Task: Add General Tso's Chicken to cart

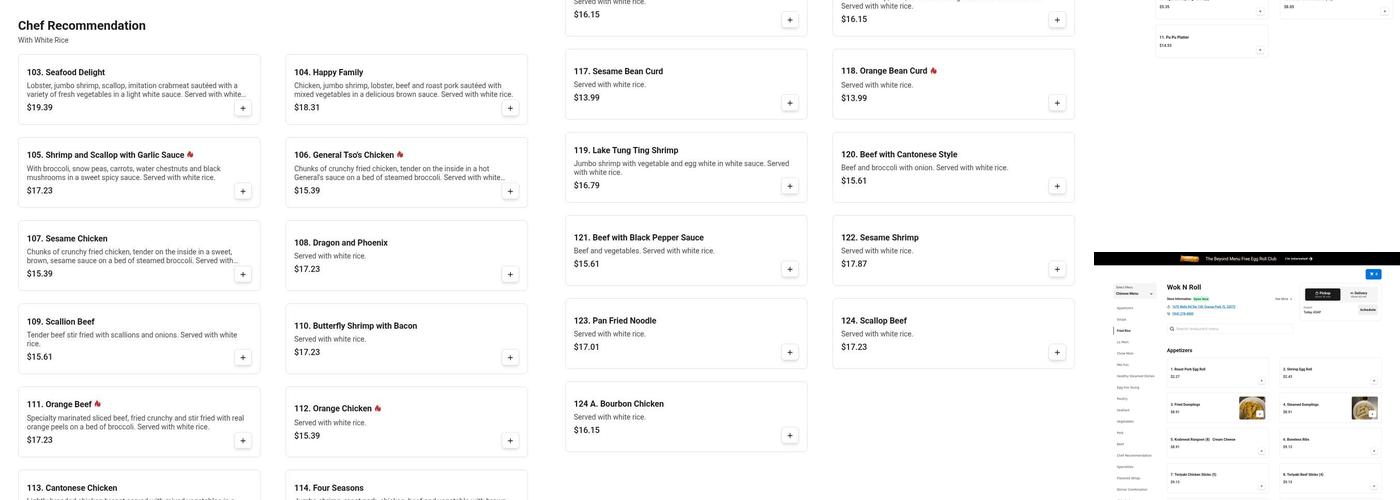Action: pyautogui.click(x=510, y=191)
